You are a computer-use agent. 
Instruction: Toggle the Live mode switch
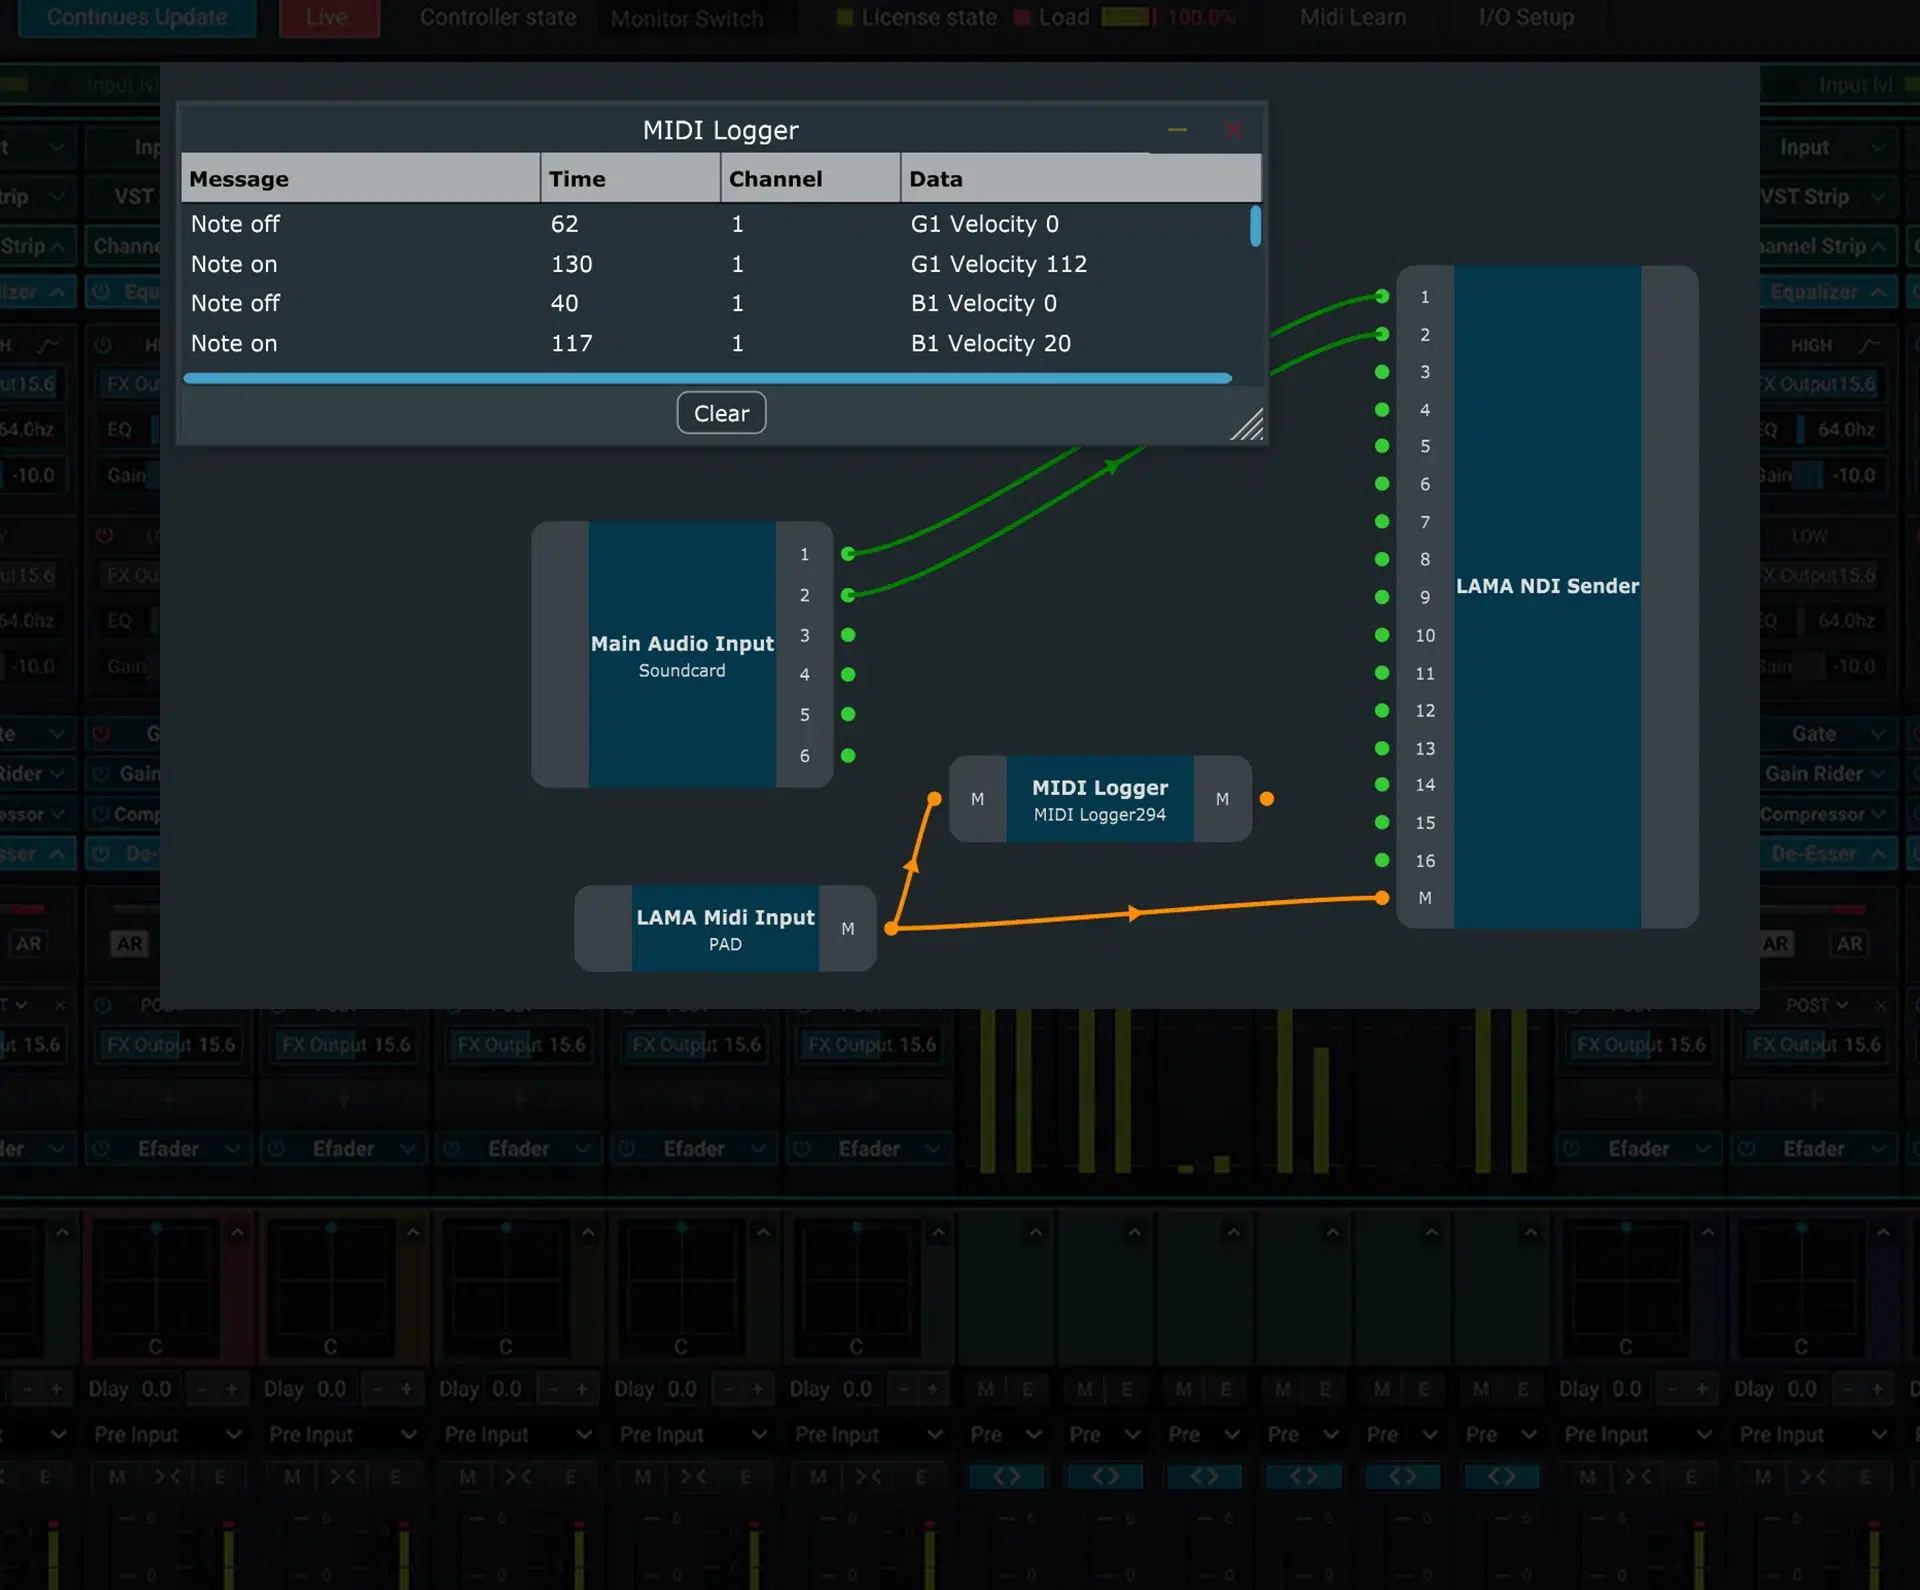coord(329,17)
